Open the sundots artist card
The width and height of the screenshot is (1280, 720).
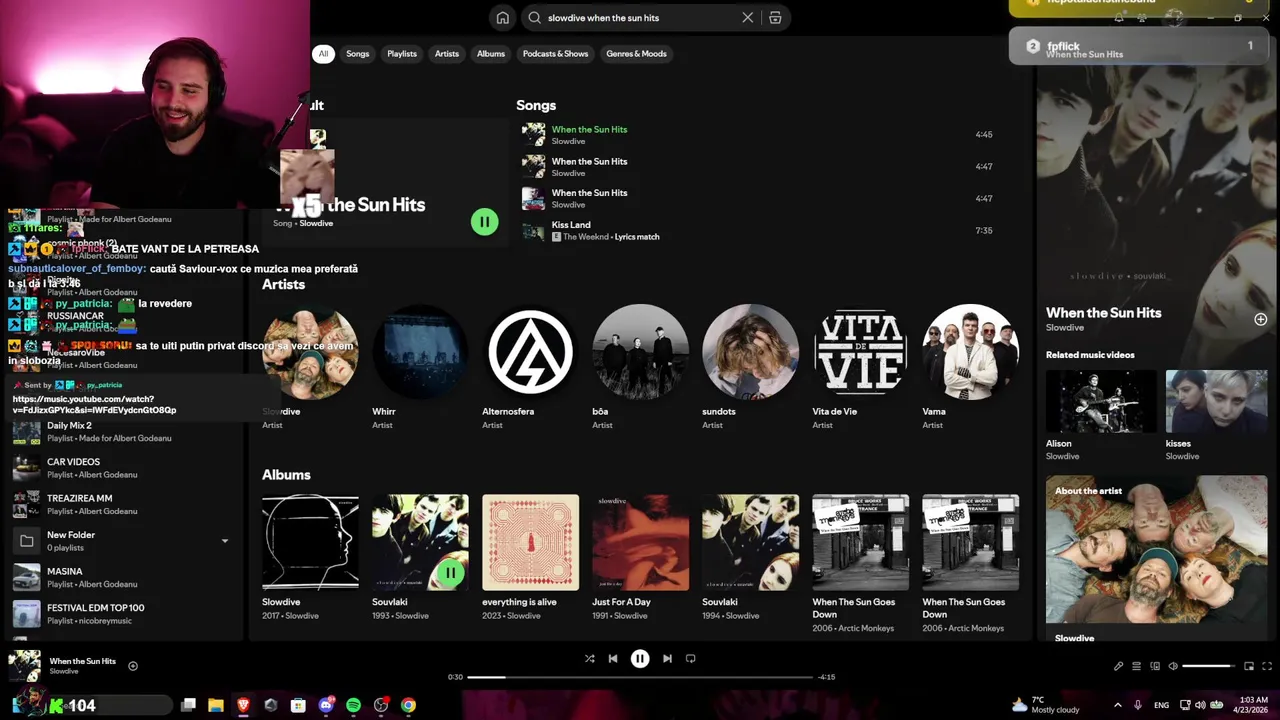(x=750, y=368)
